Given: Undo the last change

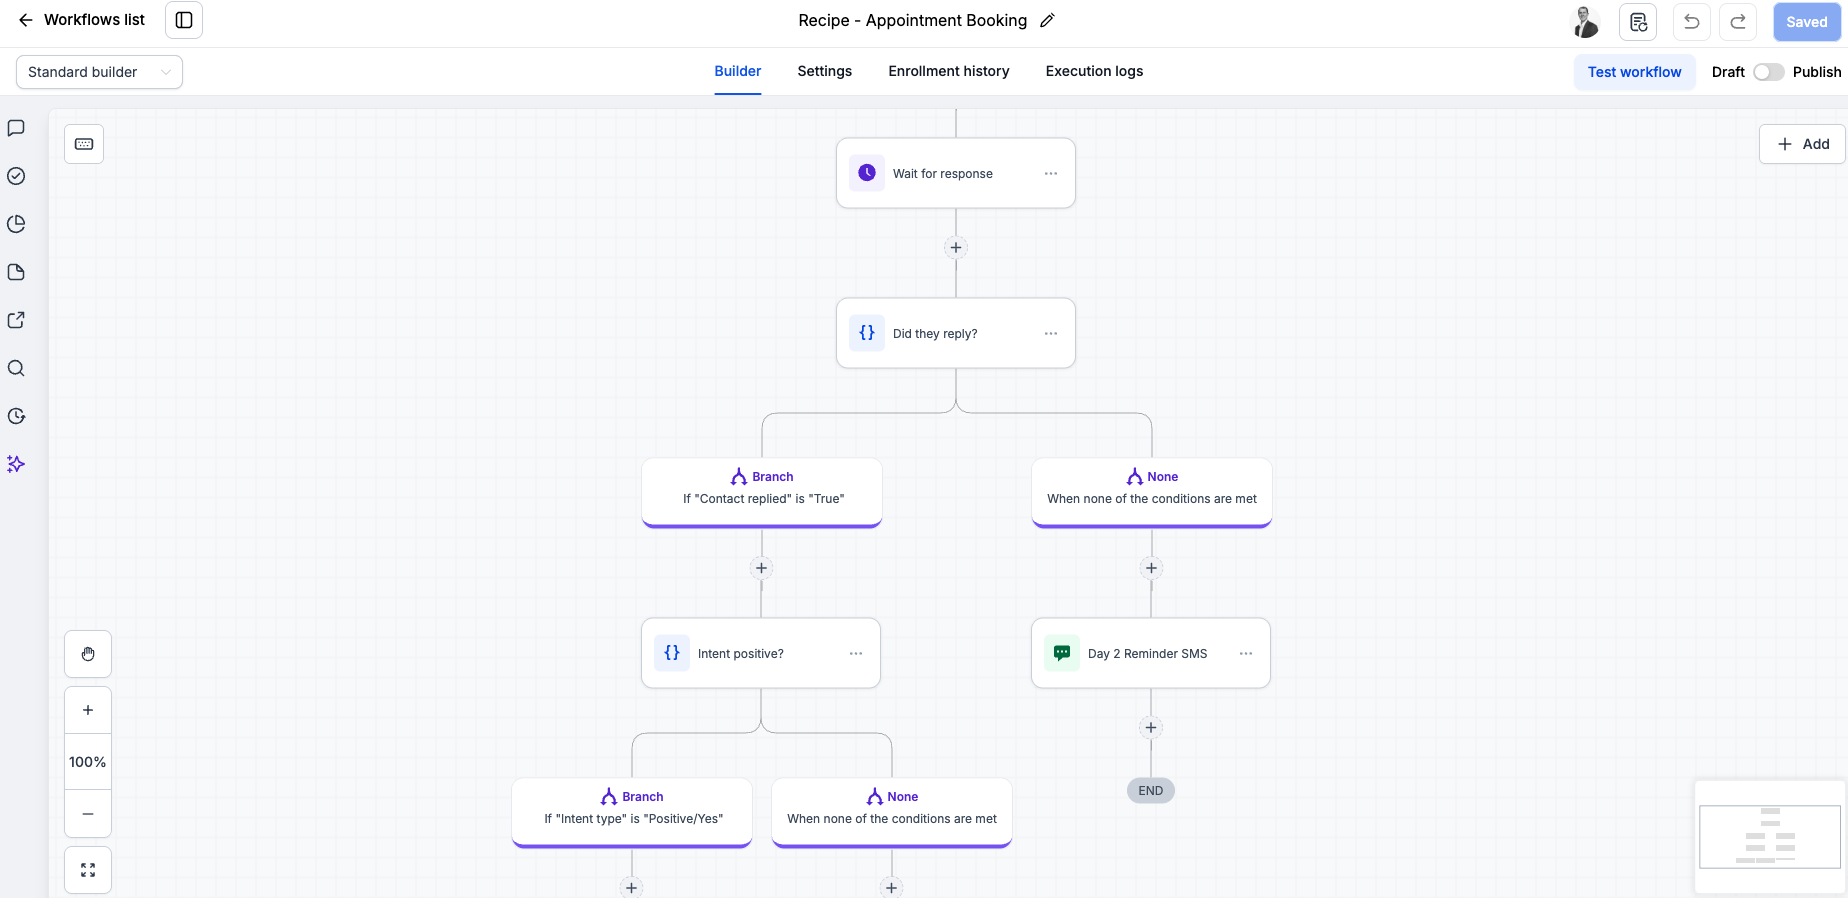Looking at the screenshot, I should click(1692, 22).
